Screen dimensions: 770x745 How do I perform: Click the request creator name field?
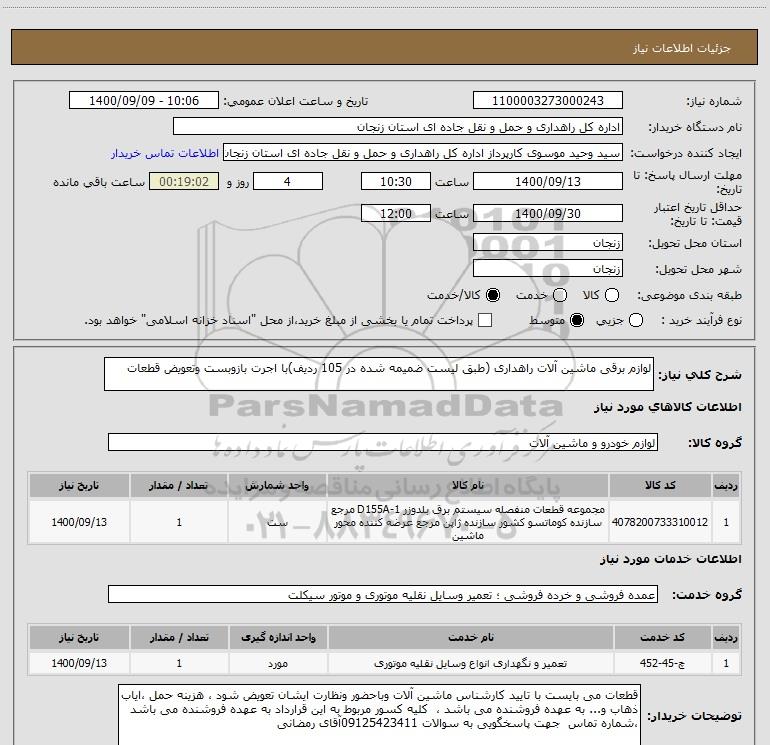click(x=423, y=153)
